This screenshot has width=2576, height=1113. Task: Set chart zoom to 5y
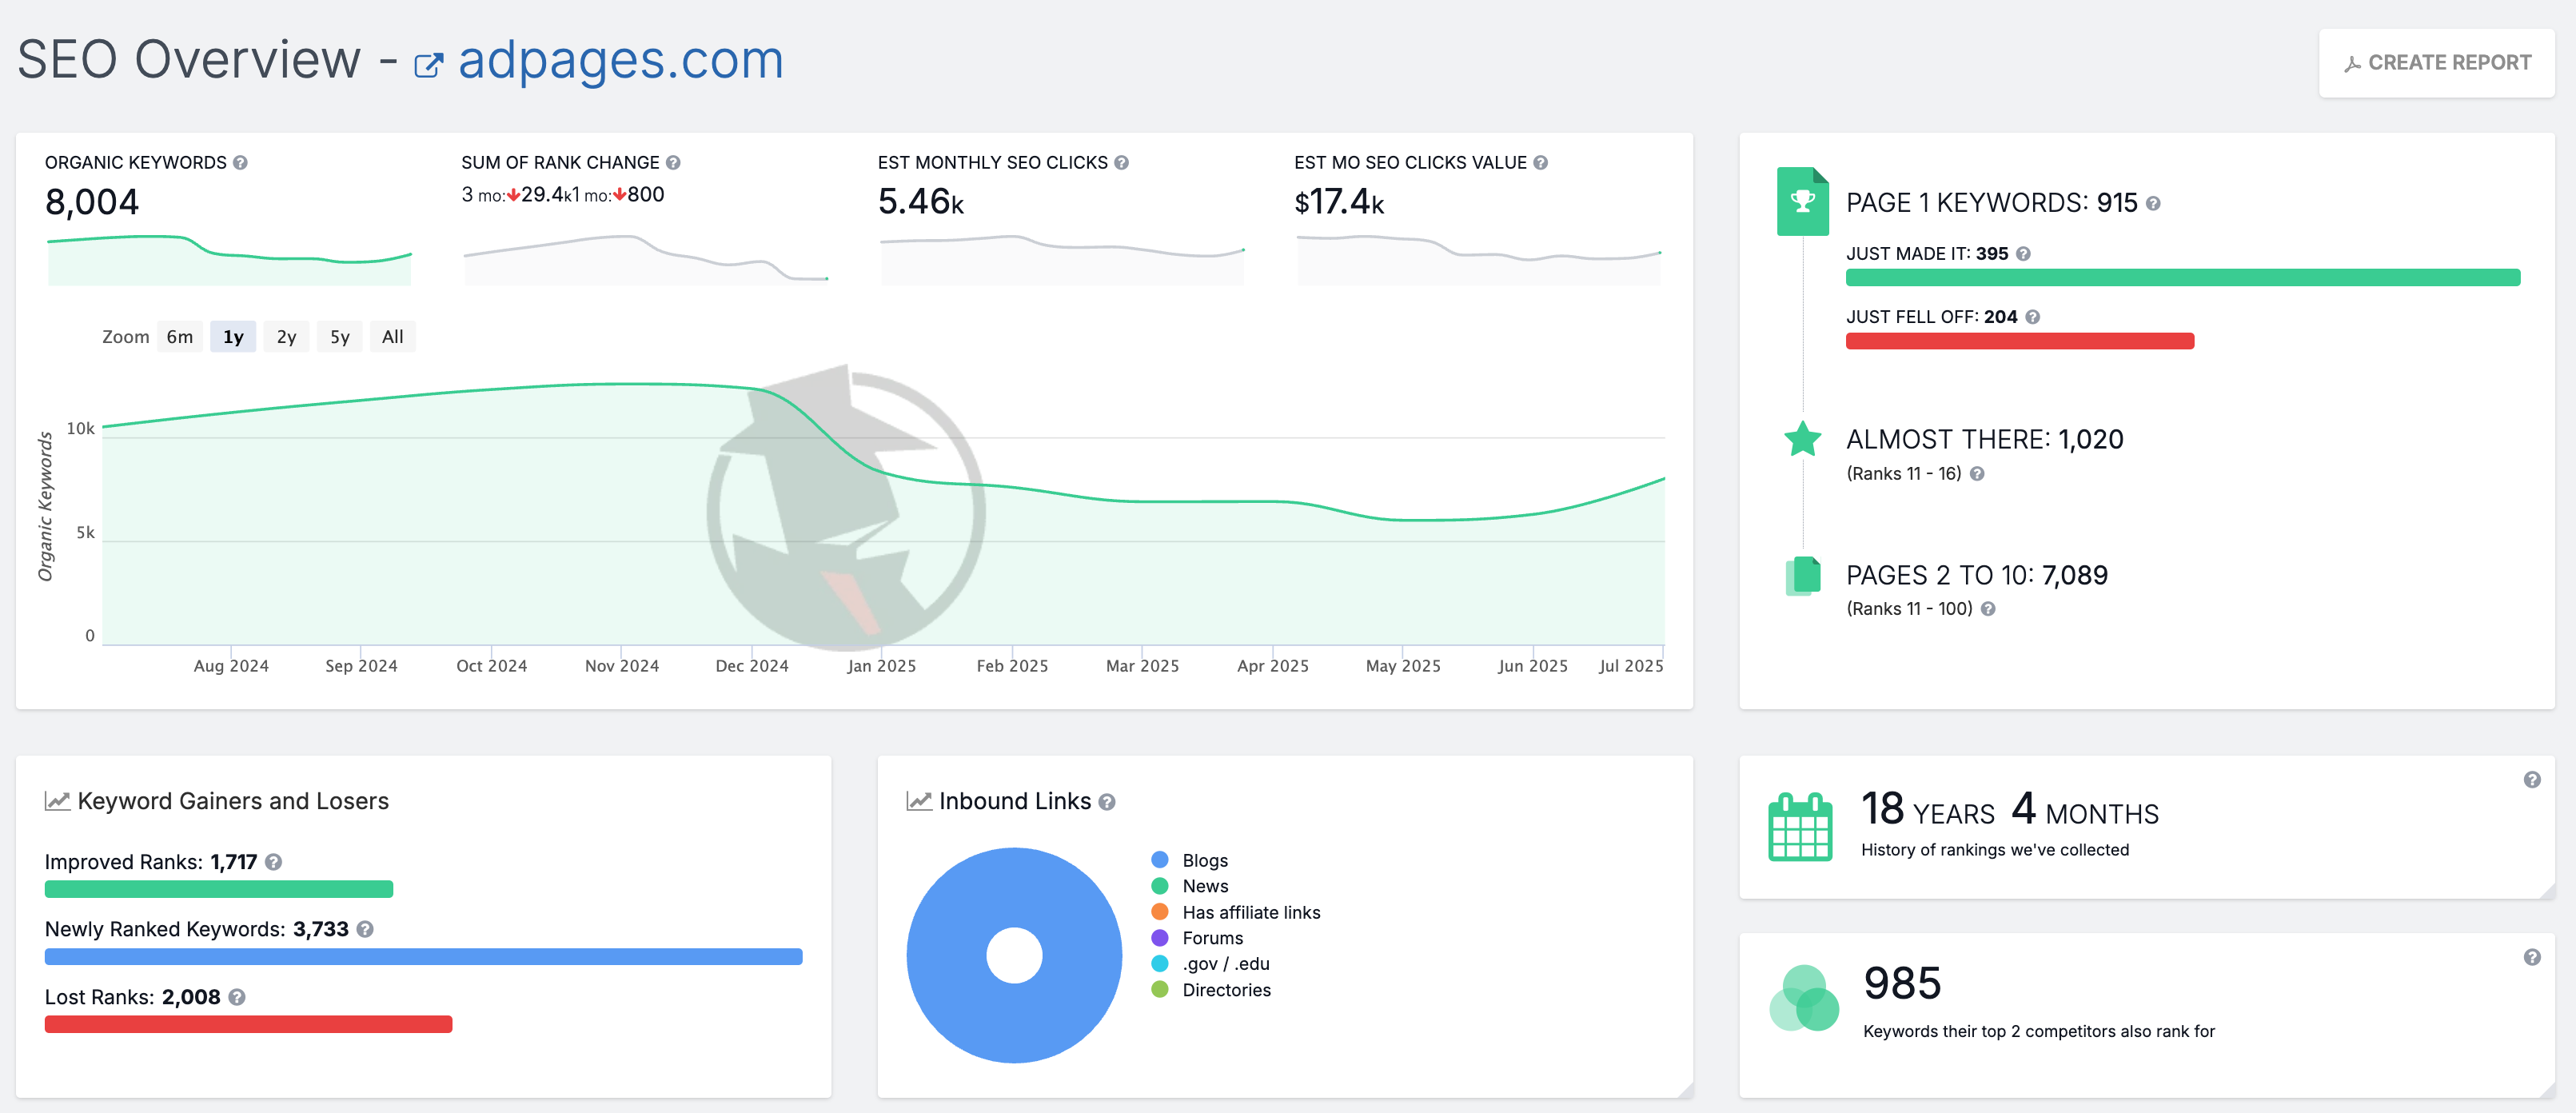(x=340, y=337)
